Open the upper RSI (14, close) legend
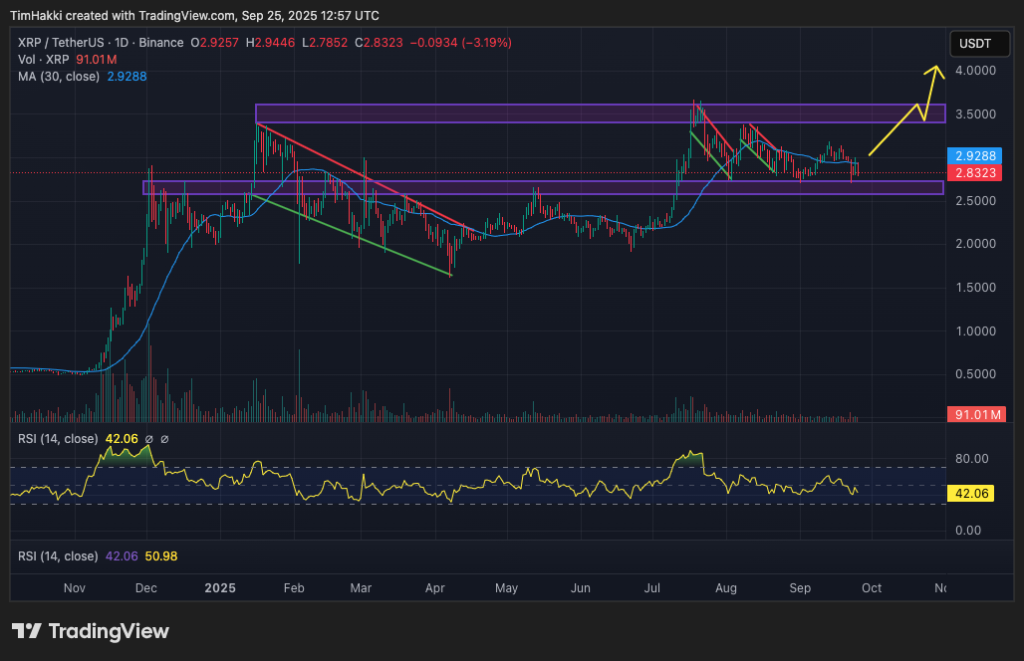The height and width of the screenshot is (661, 1024). (x=56, y=439)
